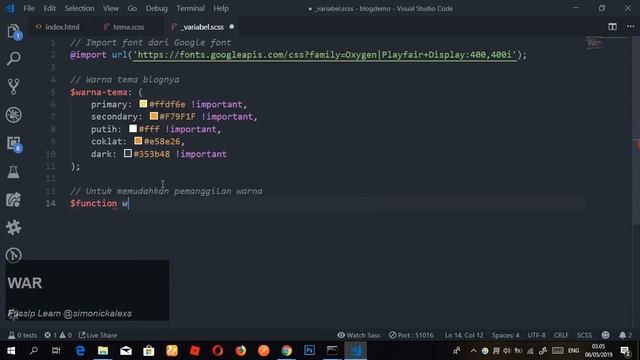Close unsaved _variabel.scss tab via dot
The height and width of the screenshot is (360, 640).
(x=231, y=27)
